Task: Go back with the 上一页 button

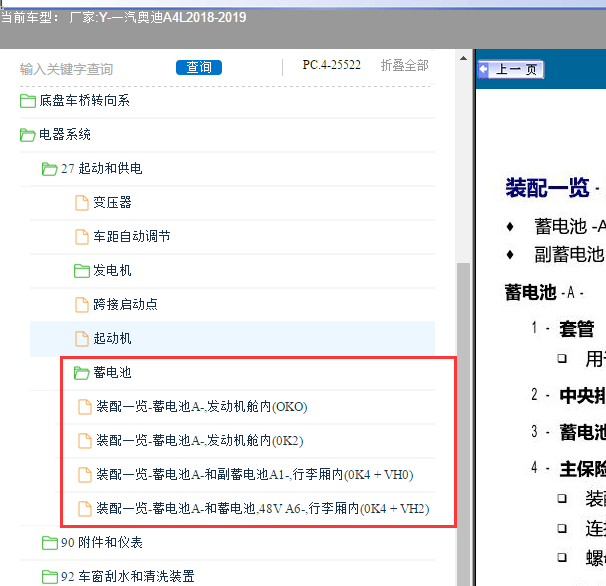Action: (511, 70)
